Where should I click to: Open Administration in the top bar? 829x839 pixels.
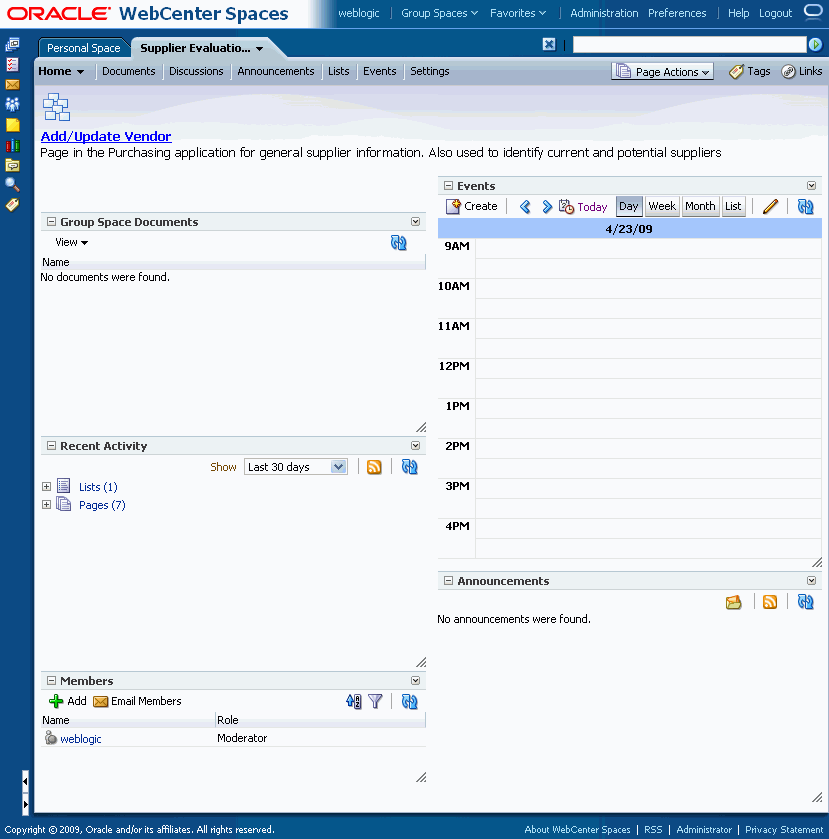point(604,13)
